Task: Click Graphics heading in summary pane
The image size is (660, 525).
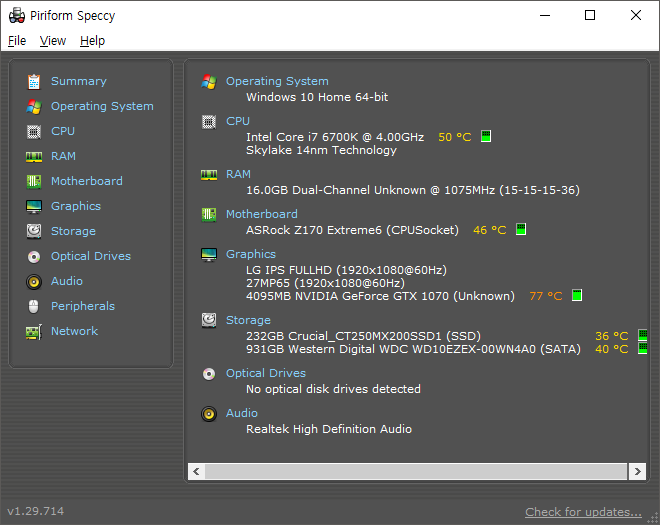Action: click(x=251, y=254)
